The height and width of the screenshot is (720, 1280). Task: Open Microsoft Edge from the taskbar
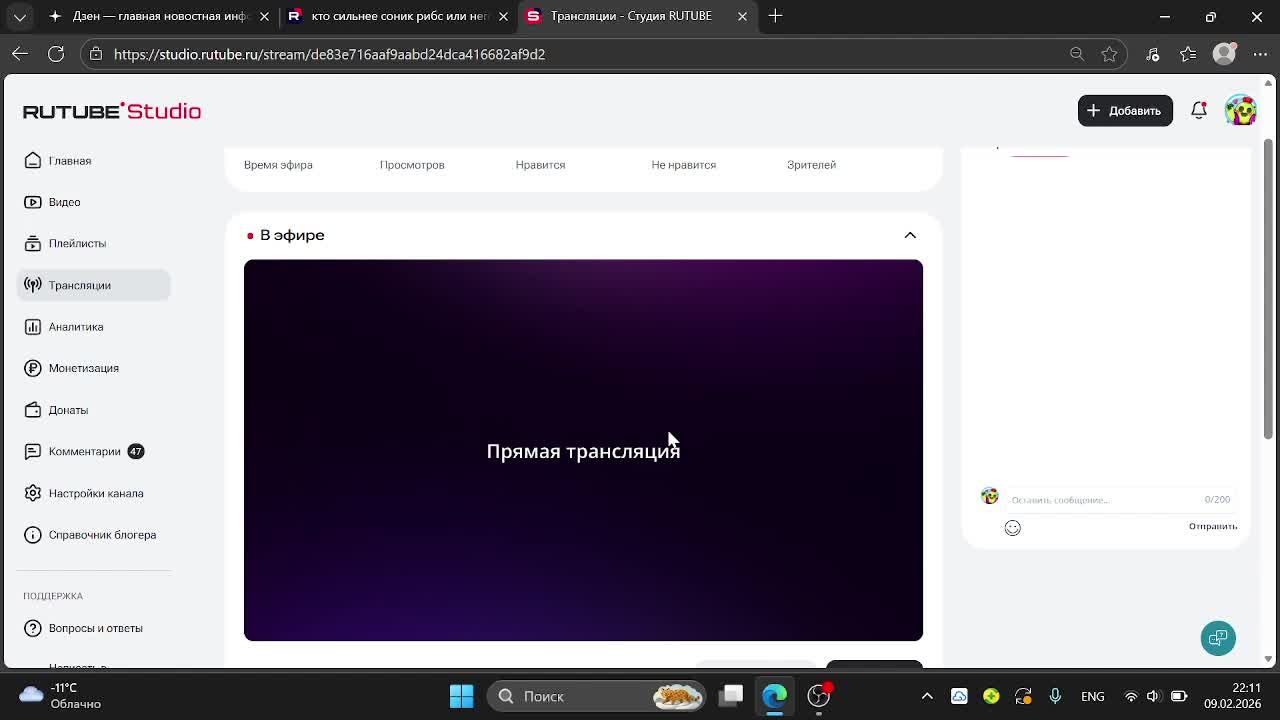(775, 696)
